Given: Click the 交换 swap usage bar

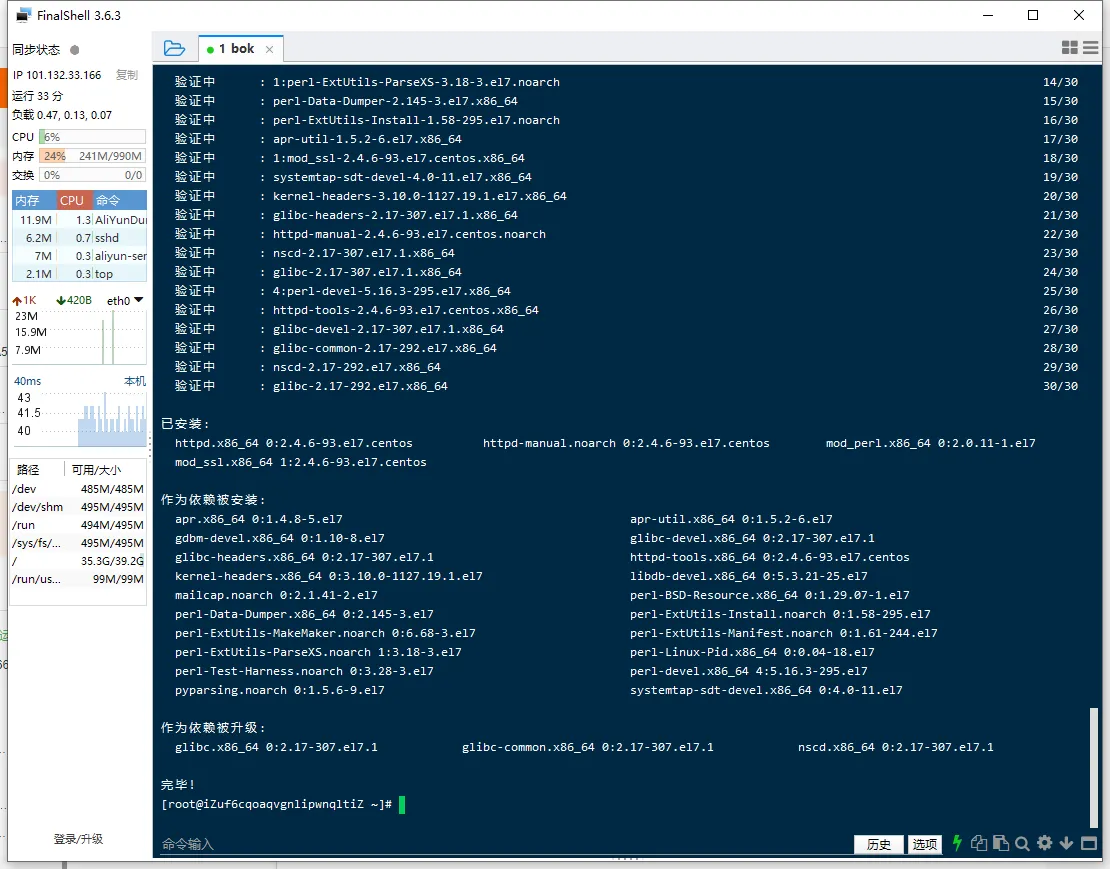Looking at the screenshot, I should (92, 175).
